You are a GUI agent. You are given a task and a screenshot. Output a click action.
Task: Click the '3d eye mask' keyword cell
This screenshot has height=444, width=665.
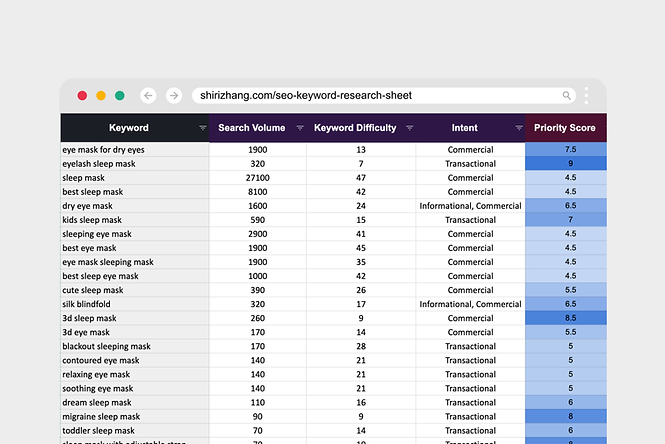pyautogui.click(x=134, y=332)
